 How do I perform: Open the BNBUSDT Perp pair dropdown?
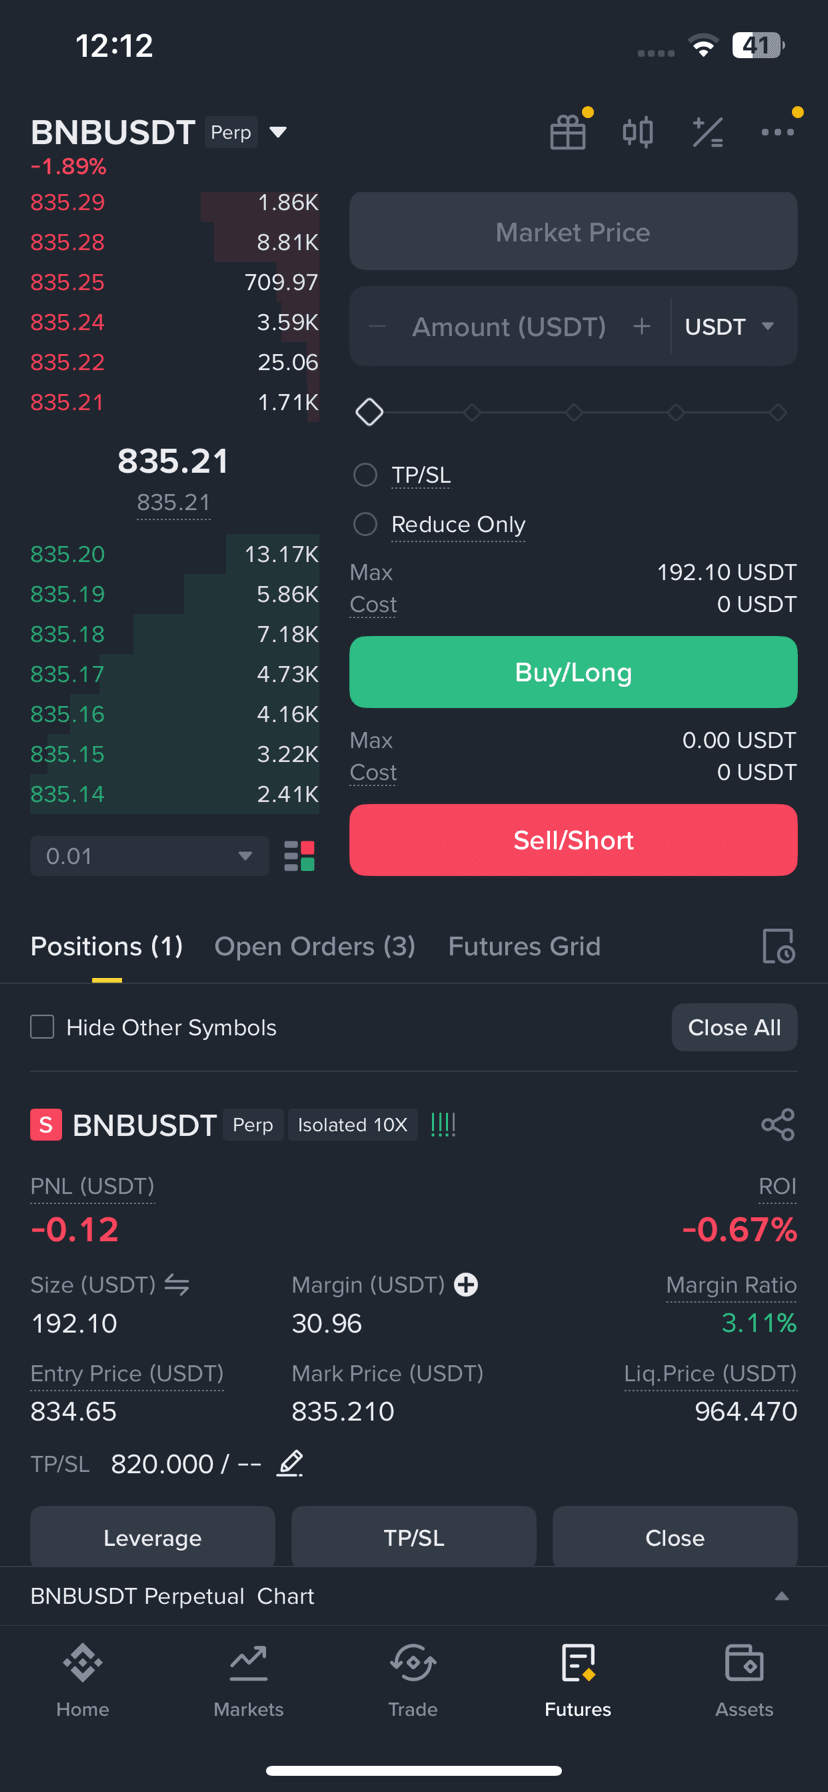point(278,132)
